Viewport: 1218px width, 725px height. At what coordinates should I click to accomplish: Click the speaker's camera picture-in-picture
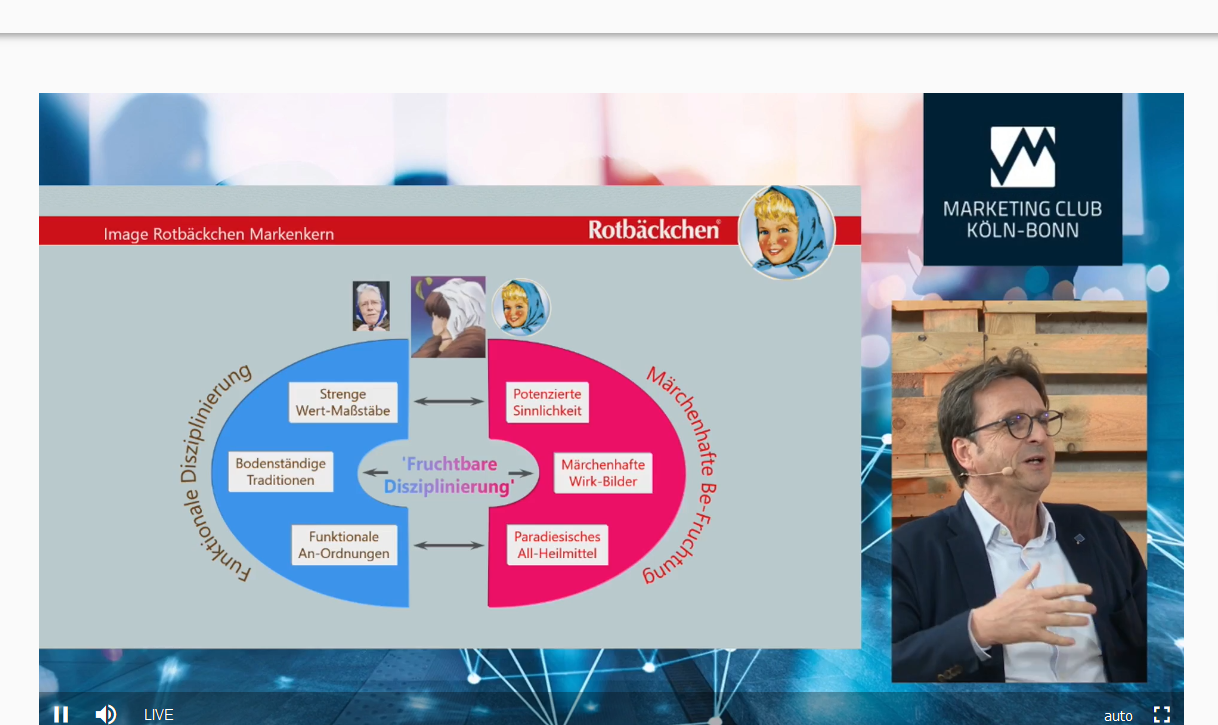1019,491
